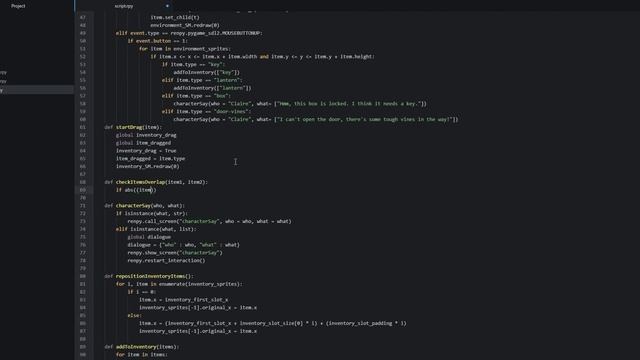Viewport: 640px width, 360px height.
Task: Click the 'for i, item in enumerate(inventory_sprites):' line
Action: tap(179, 284)
